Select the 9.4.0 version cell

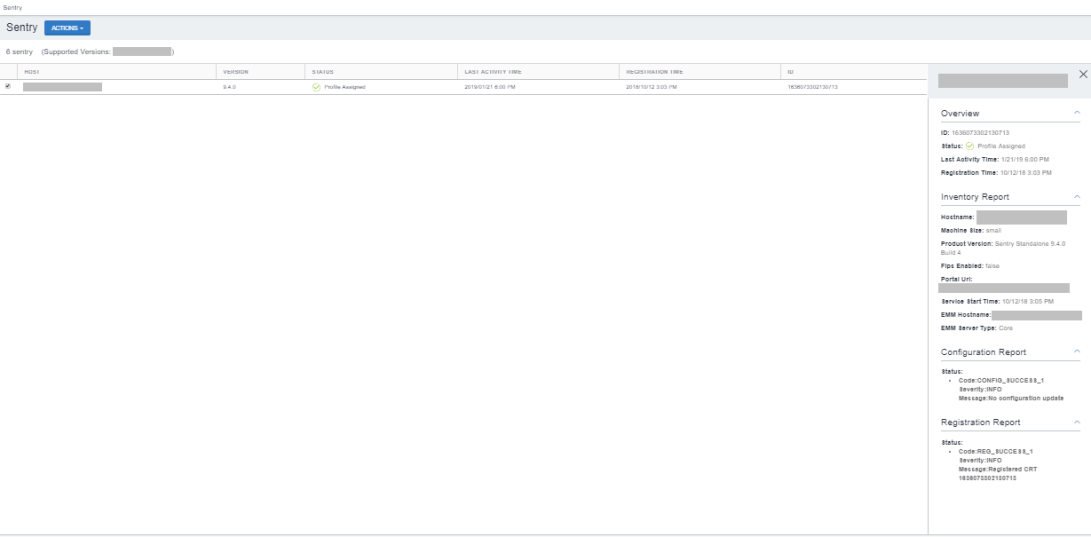tap(229, 88)
